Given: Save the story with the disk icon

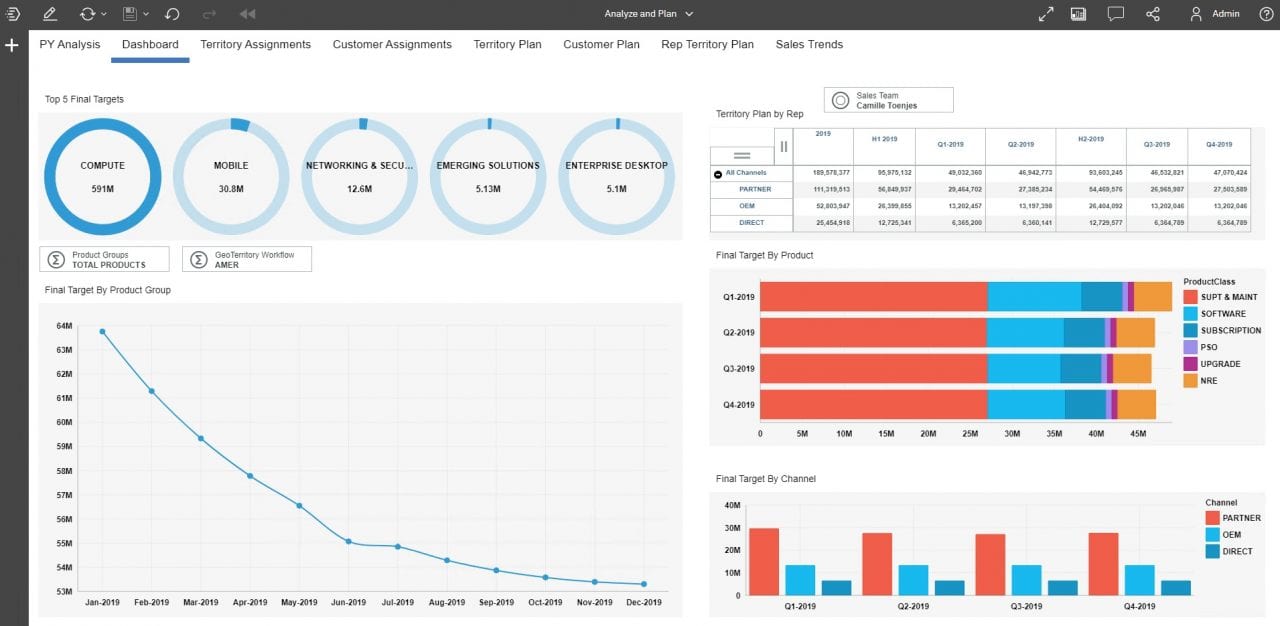Looking at the screenshot, I should click(129, 13).
